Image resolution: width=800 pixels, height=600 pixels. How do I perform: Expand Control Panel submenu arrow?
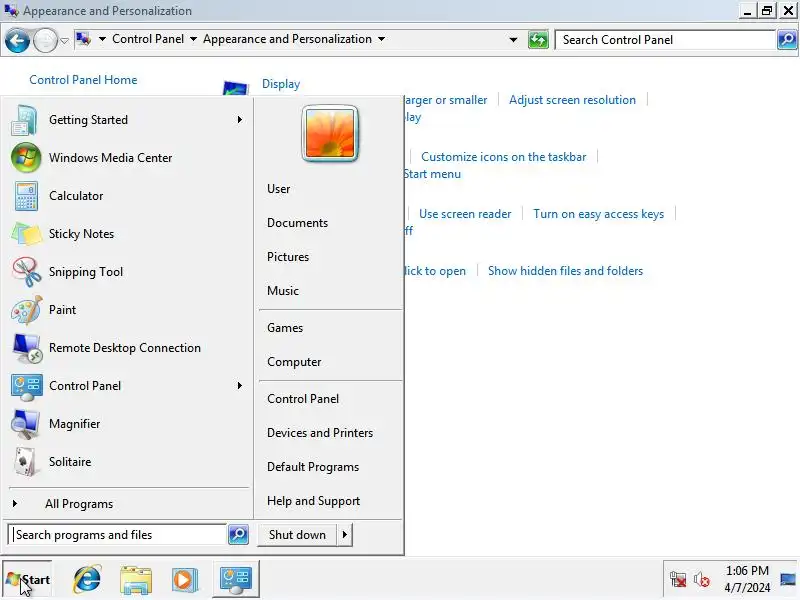(240, 386)
